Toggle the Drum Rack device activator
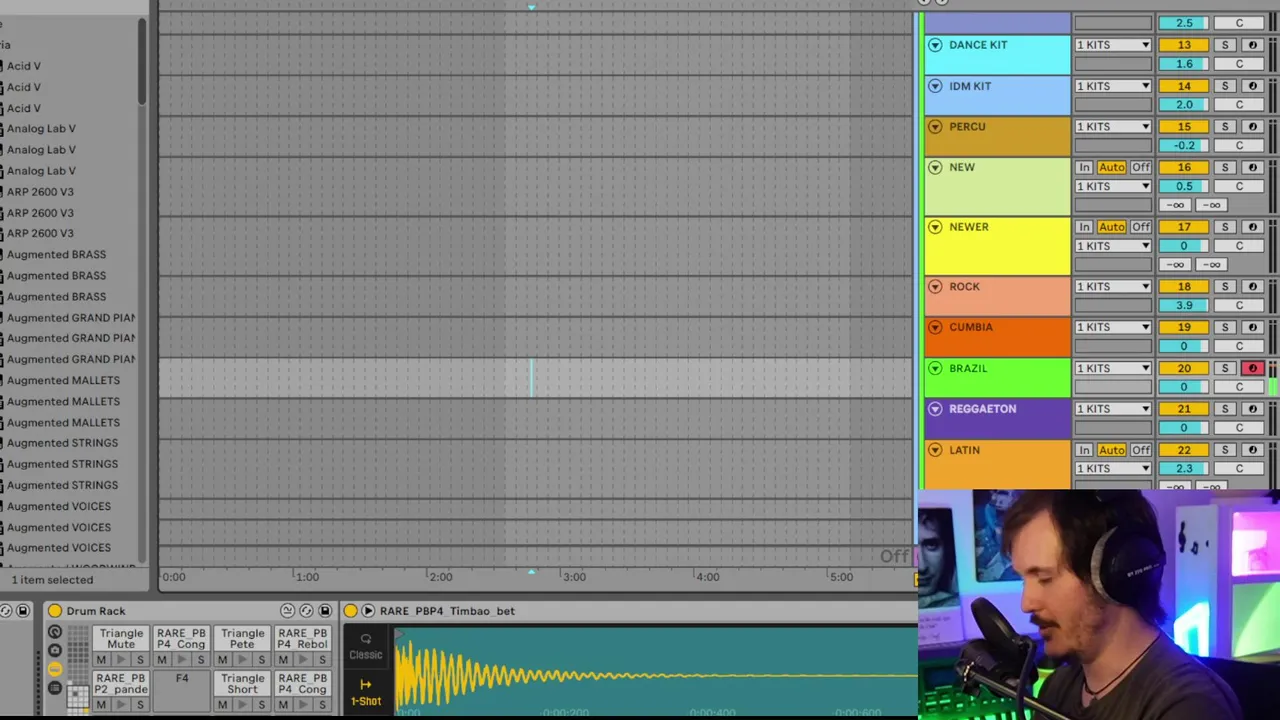Image resolution: width=1280 pixels, height=720 pixels. [55, 611]
